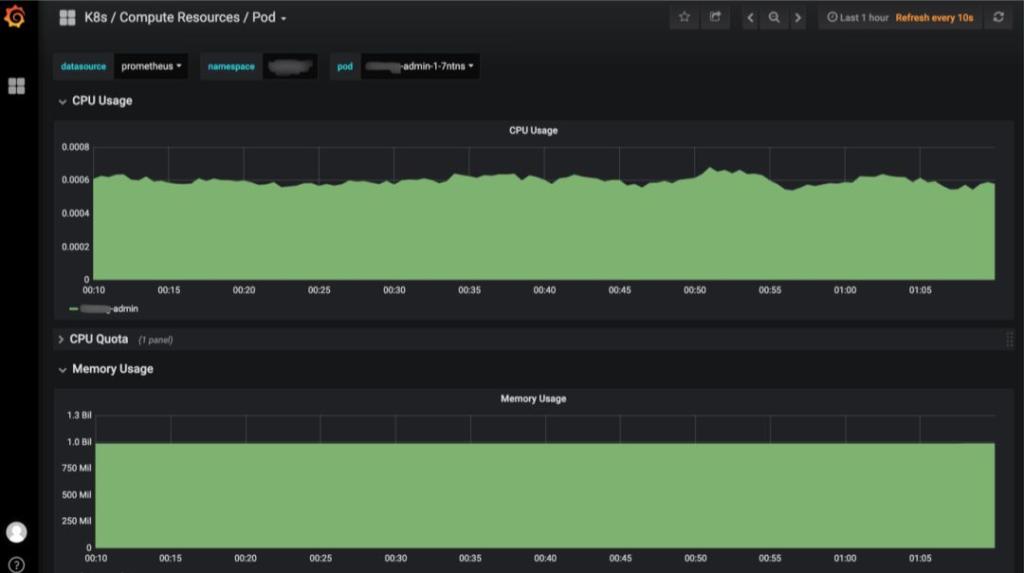Shift time range backward with left arrow
The image size is (1024, 573).
(x=750, y=18)
